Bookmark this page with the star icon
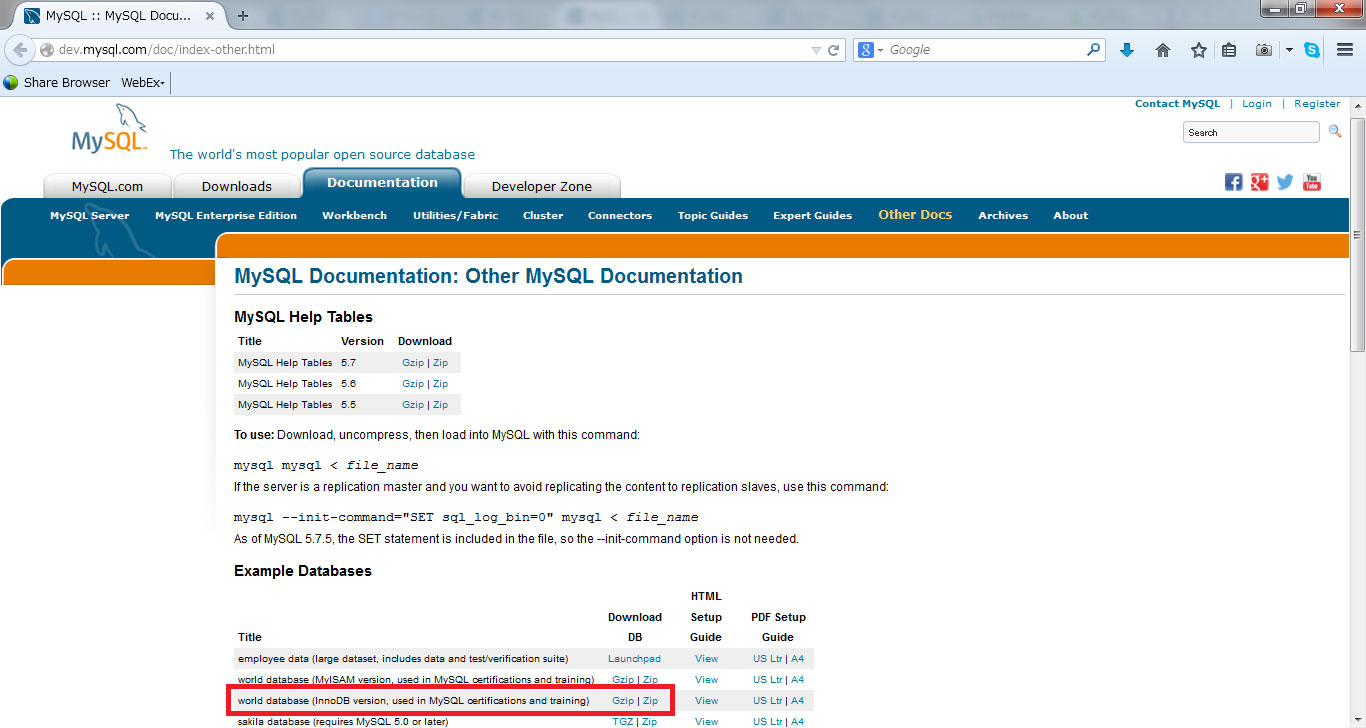The height and width of the screenshot is (728, 1366). tap(1198, 50)
